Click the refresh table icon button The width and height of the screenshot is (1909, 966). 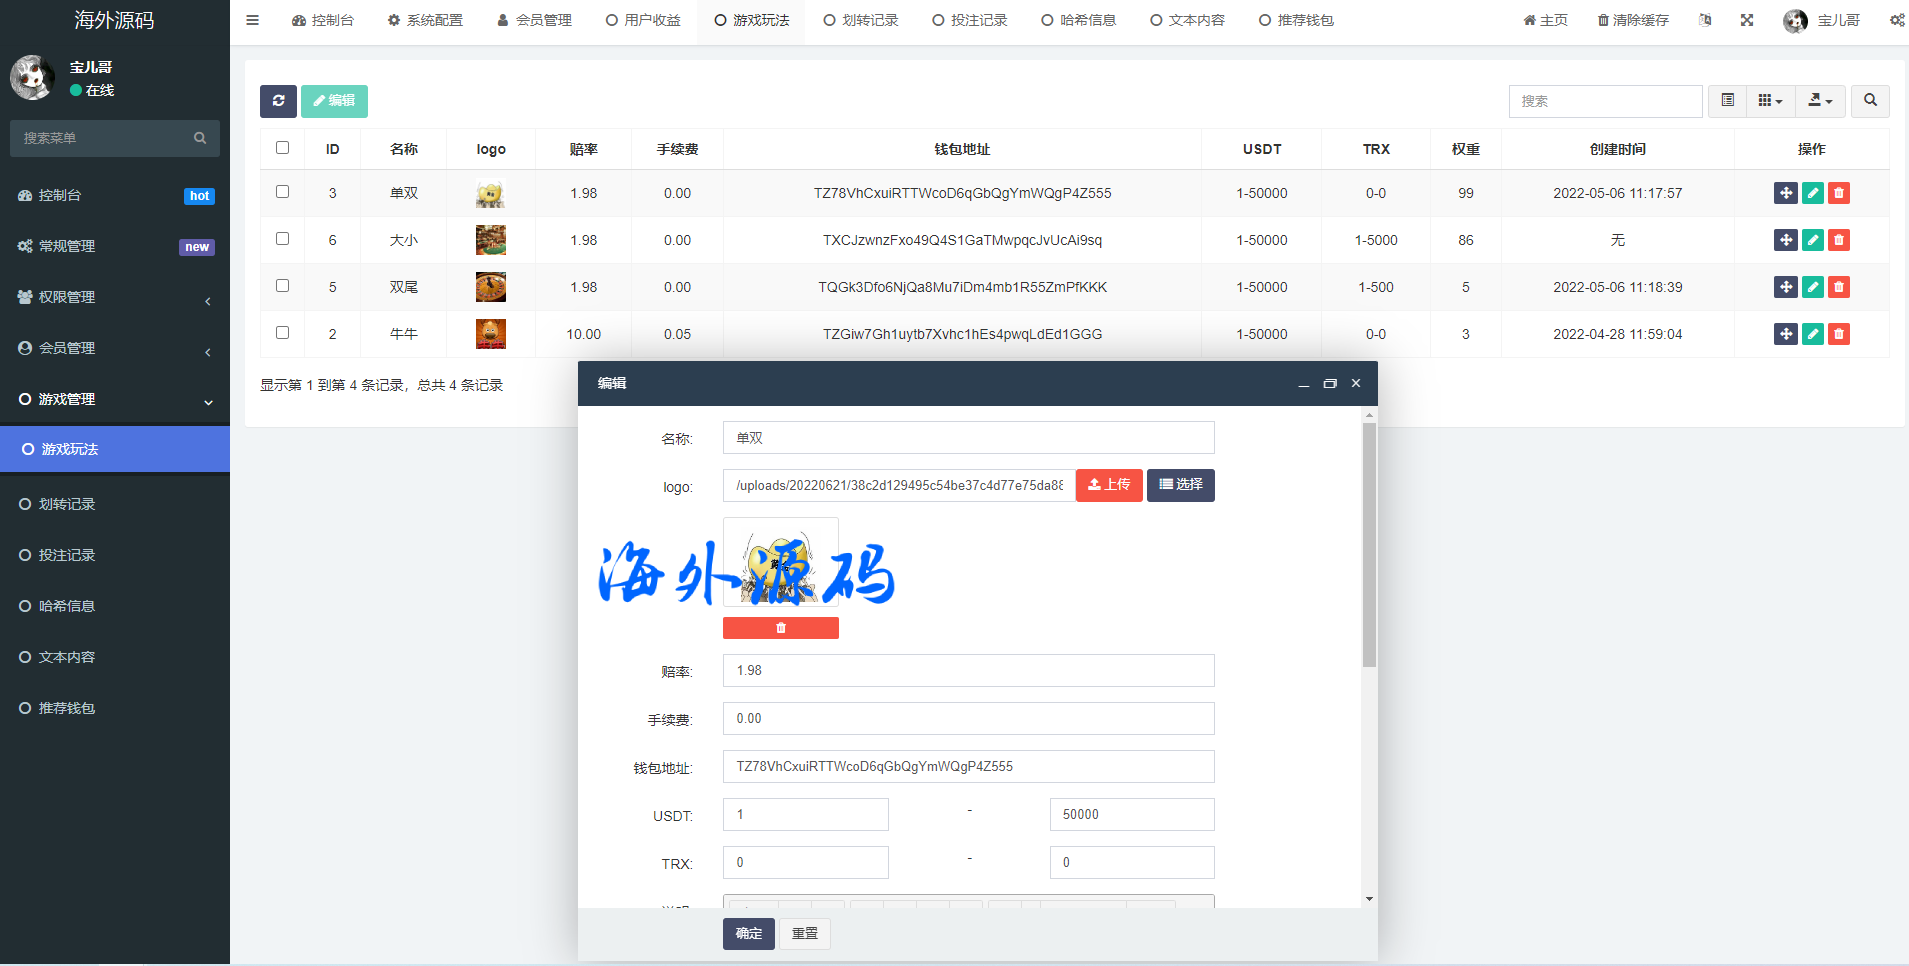[x=278, y=101]
